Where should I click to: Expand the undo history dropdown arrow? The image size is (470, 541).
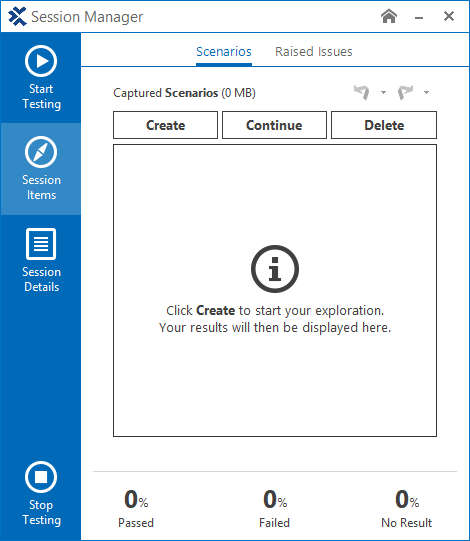(383, 92)
